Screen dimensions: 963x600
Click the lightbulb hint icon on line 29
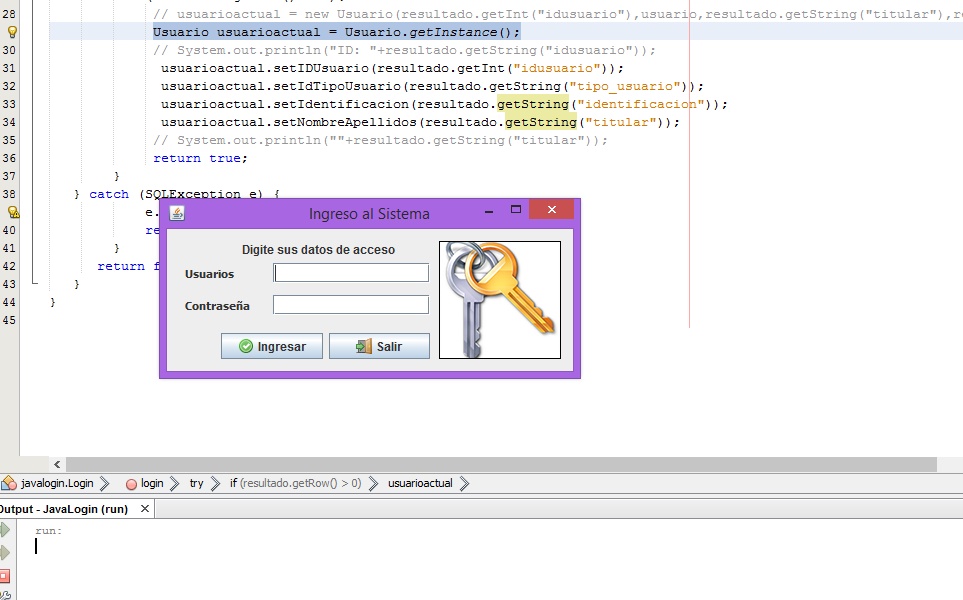(12, 32)
